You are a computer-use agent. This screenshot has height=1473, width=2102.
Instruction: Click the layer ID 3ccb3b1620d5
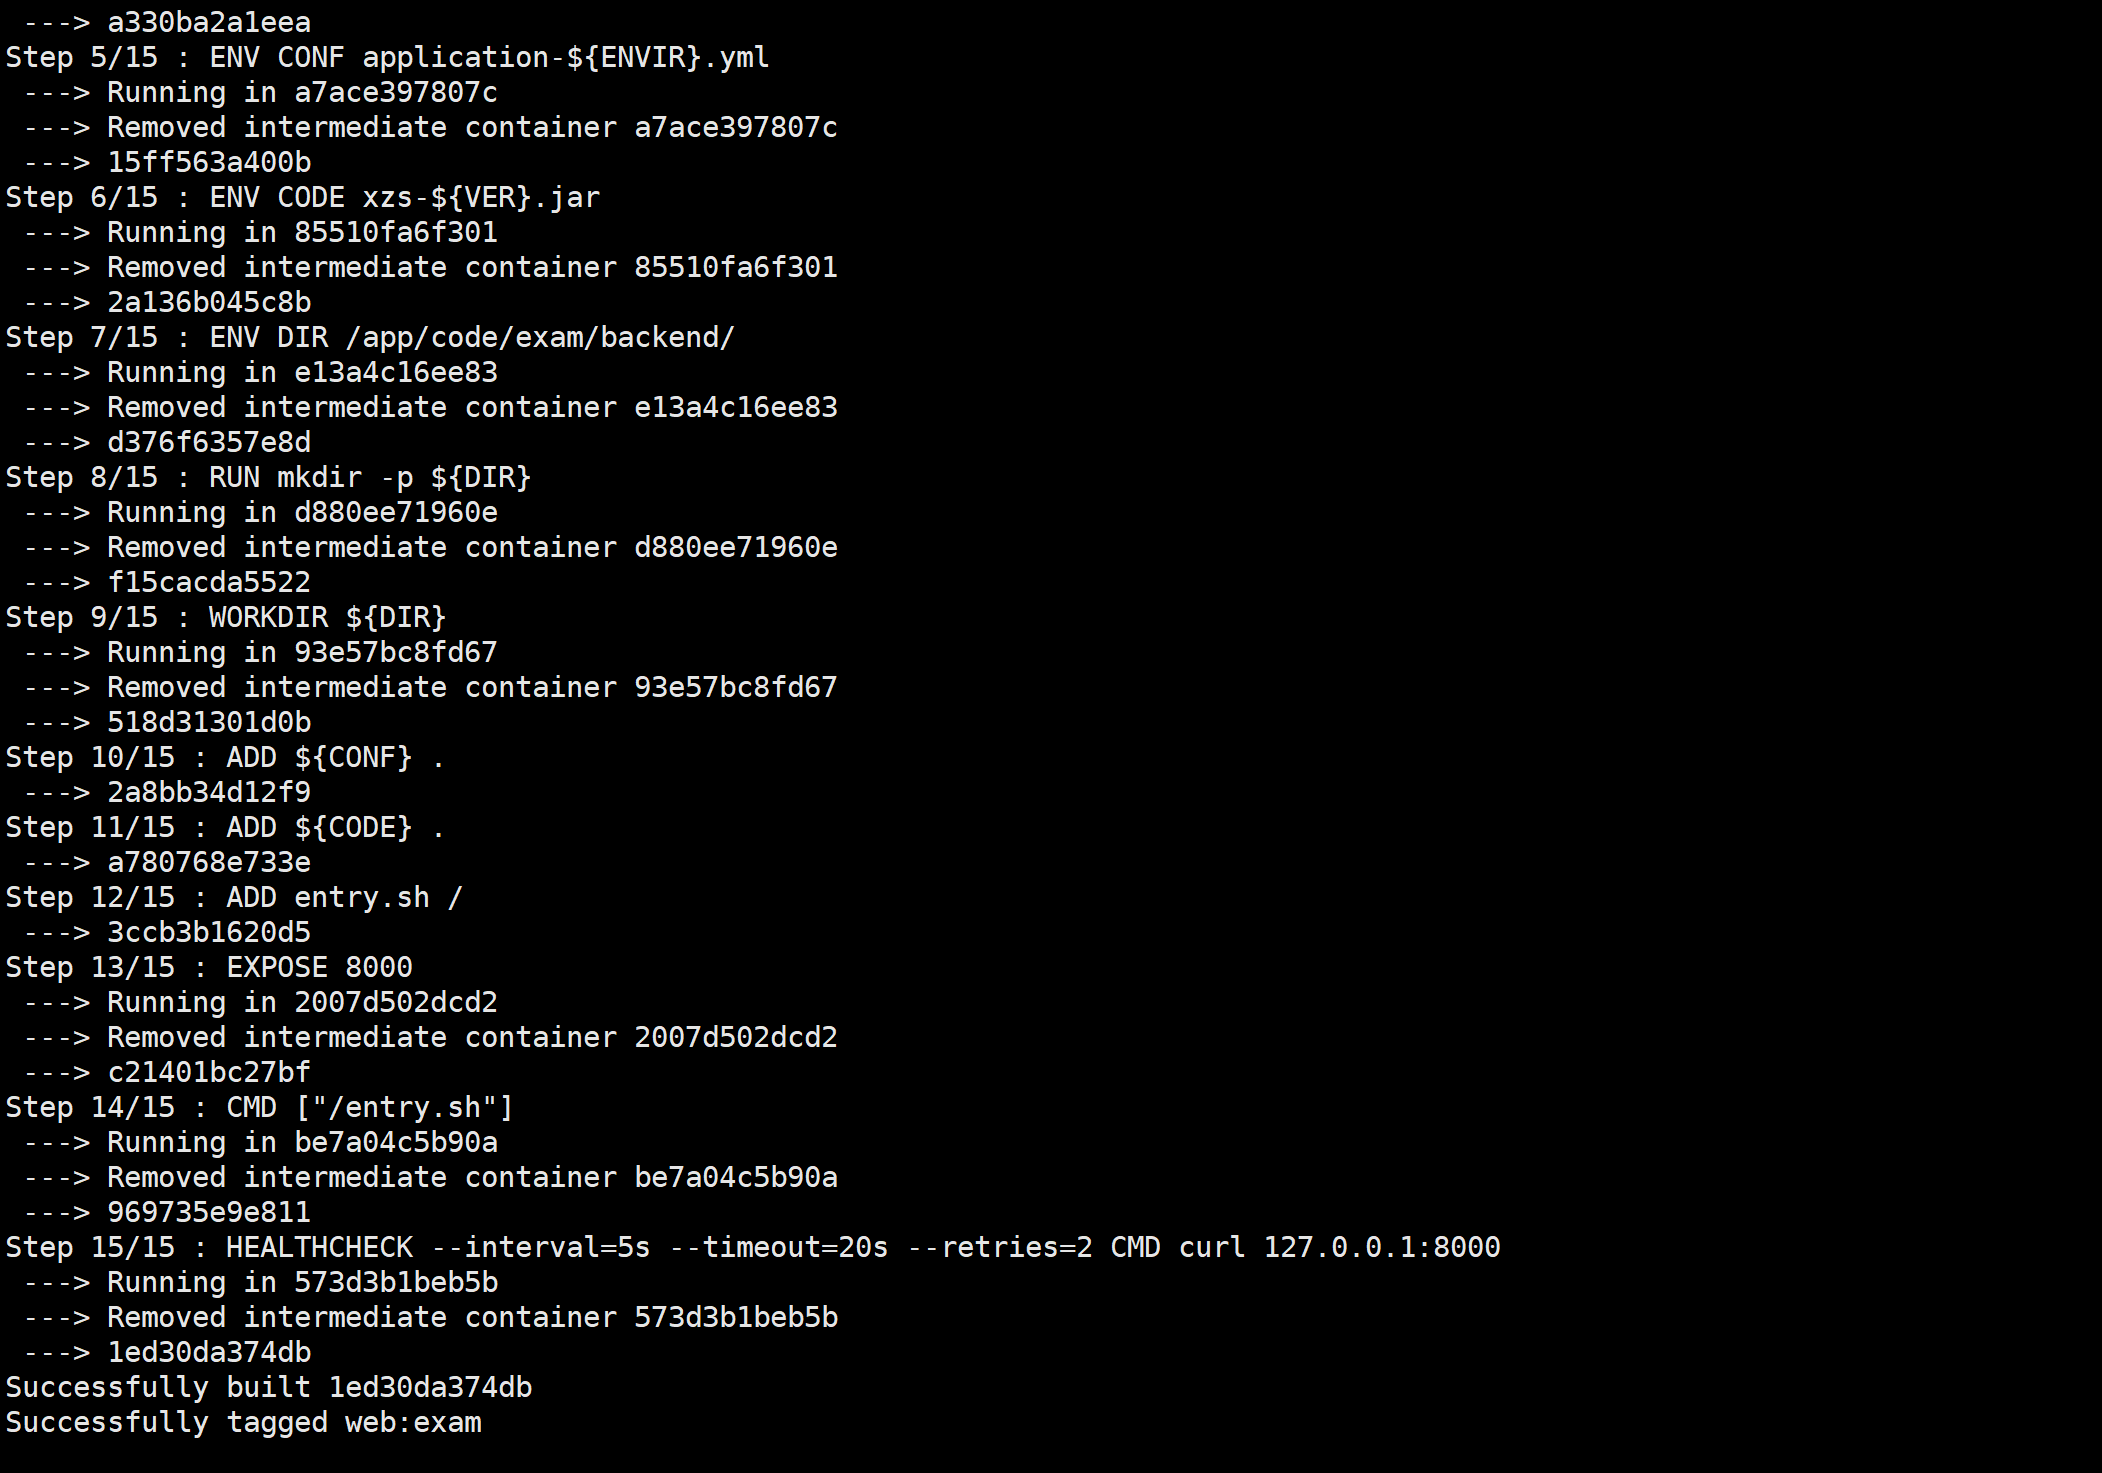209,932
